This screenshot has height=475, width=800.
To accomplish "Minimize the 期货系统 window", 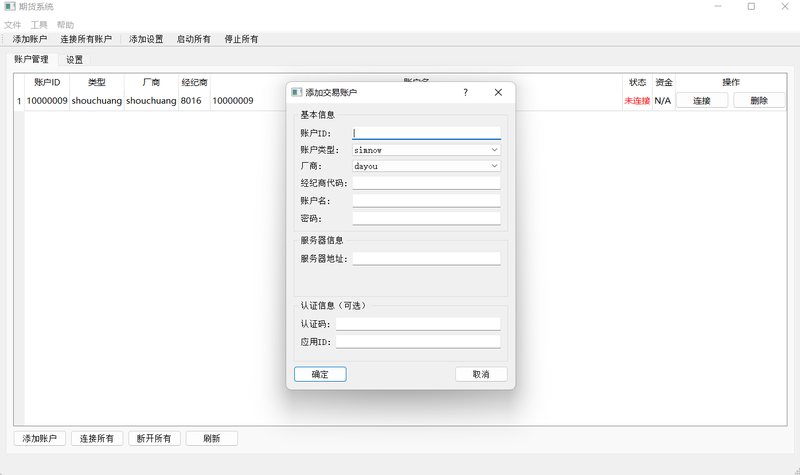I will coord(718,7).
